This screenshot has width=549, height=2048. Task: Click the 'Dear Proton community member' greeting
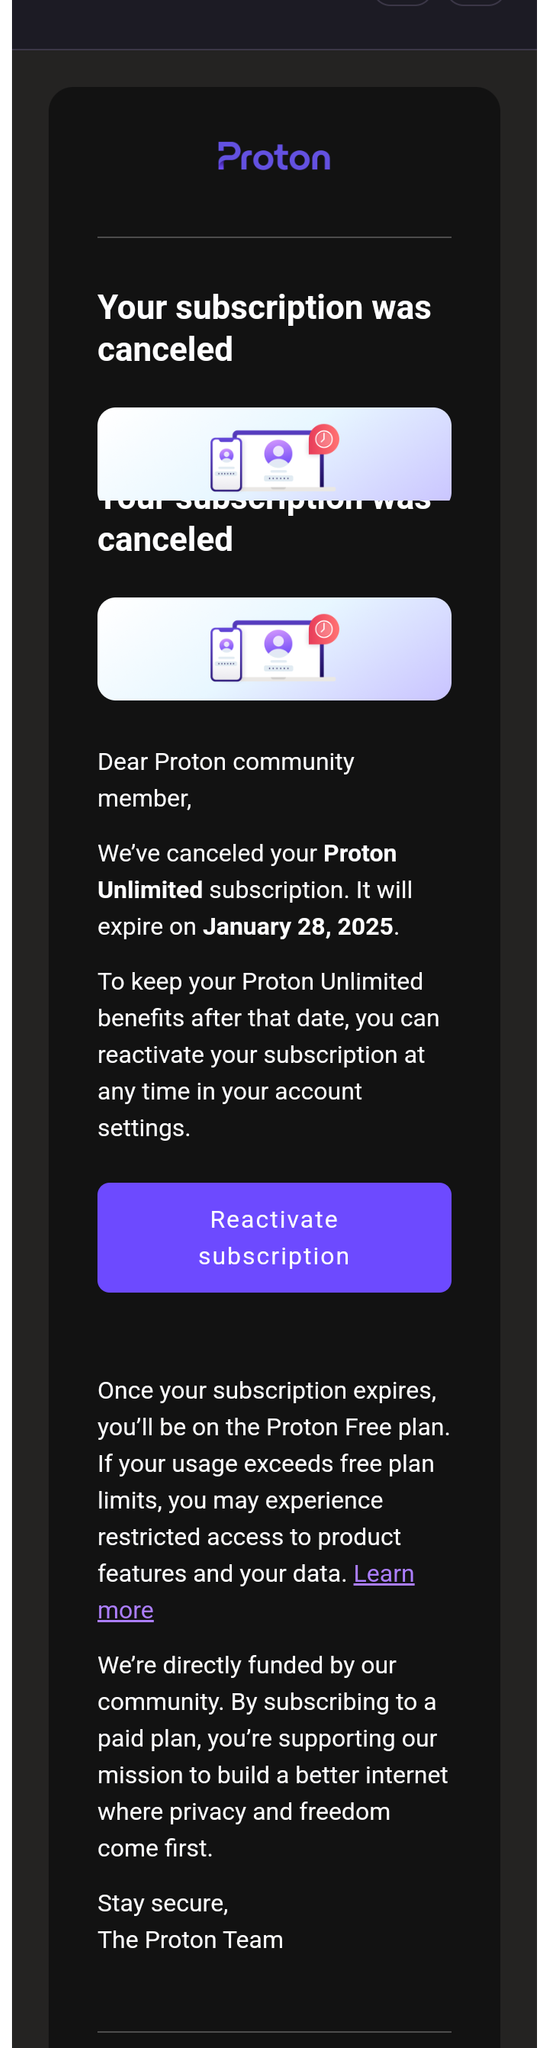[226, 780]
